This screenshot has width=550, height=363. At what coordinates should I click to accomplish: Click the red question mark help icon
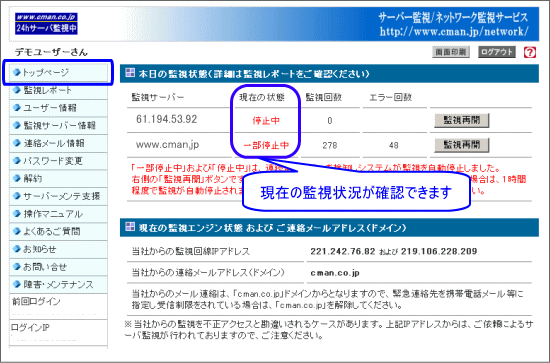pos(530,53)
